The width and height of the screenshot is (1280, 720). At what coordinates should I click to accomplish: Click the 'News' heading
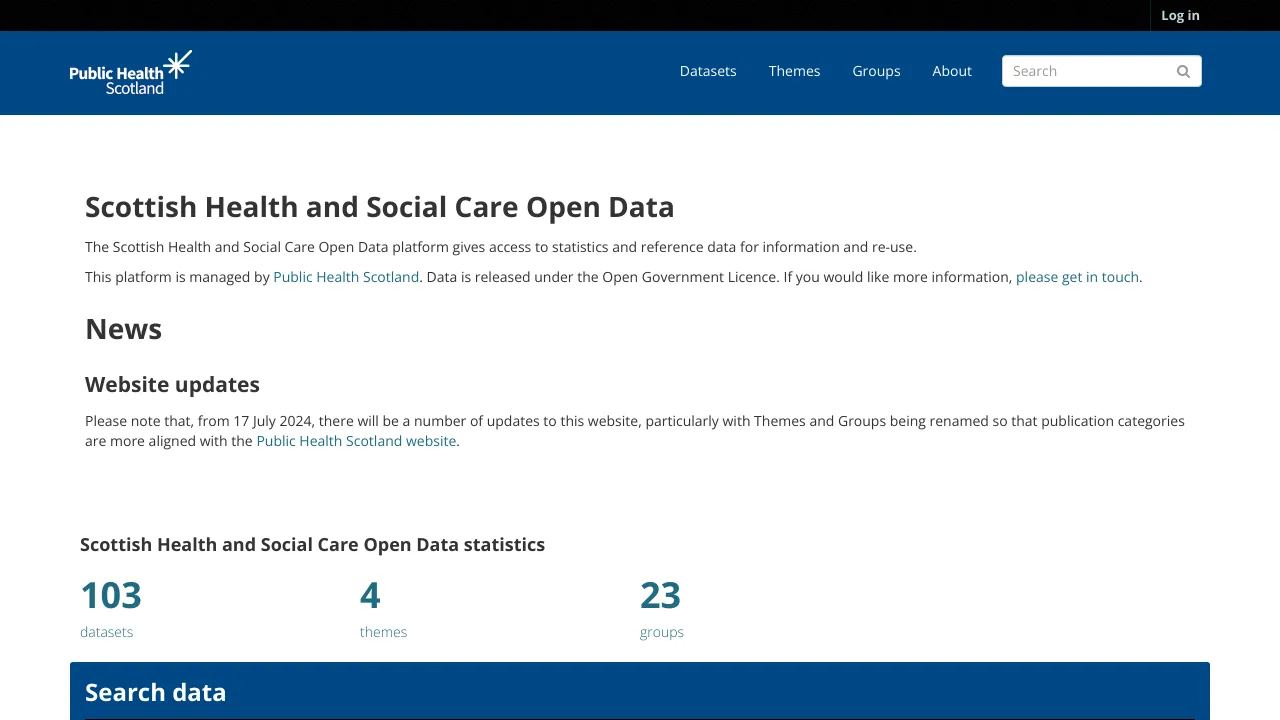pos(123,329)
